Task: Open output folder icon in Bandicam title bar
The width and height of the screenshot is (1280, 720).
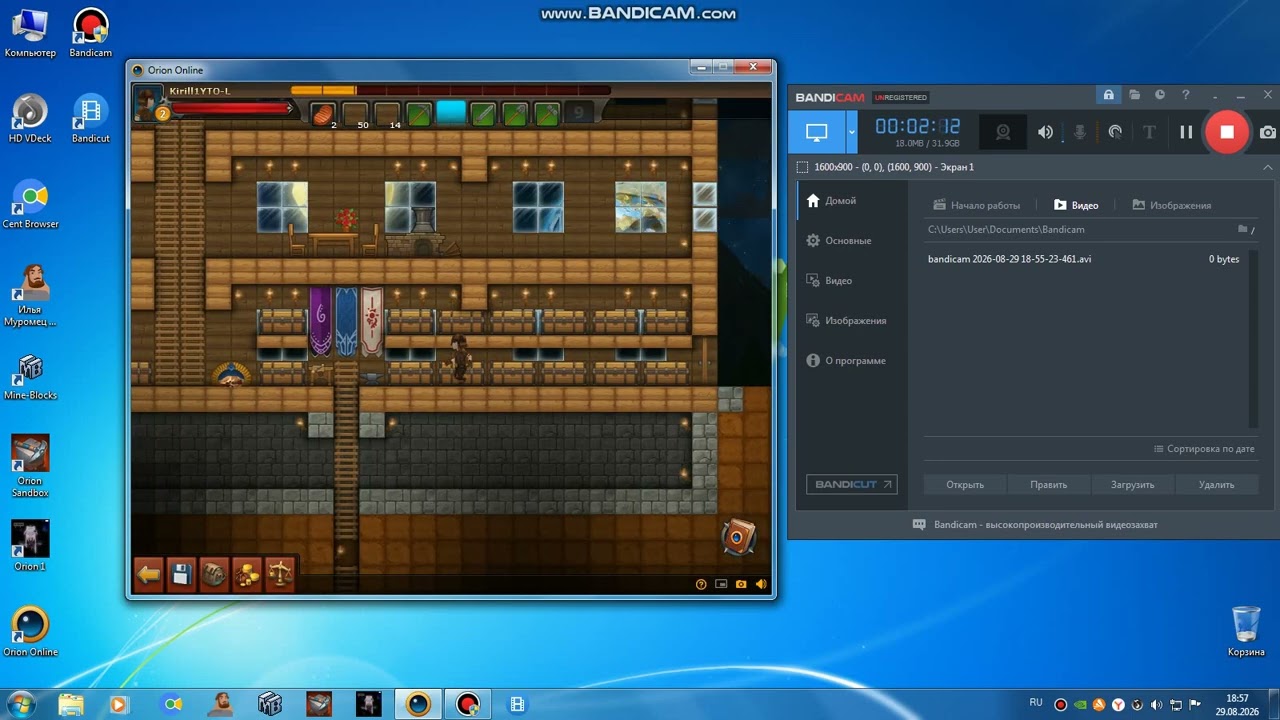Action: click(1134, 95)
